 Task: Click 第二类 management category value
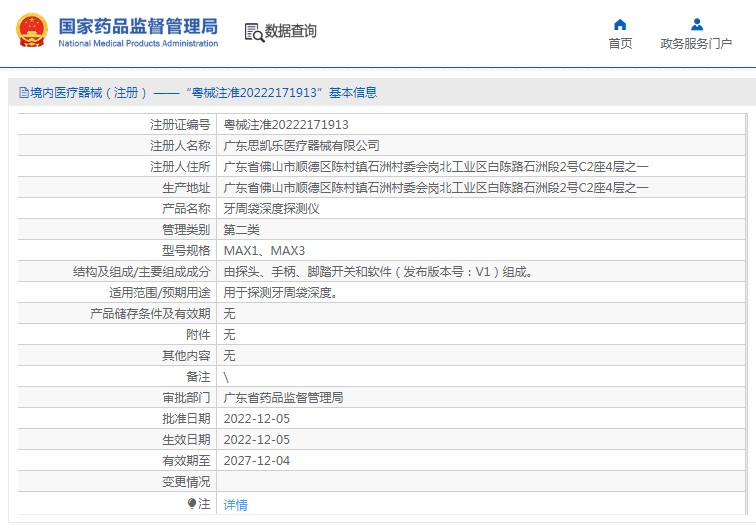click(242, 230)
